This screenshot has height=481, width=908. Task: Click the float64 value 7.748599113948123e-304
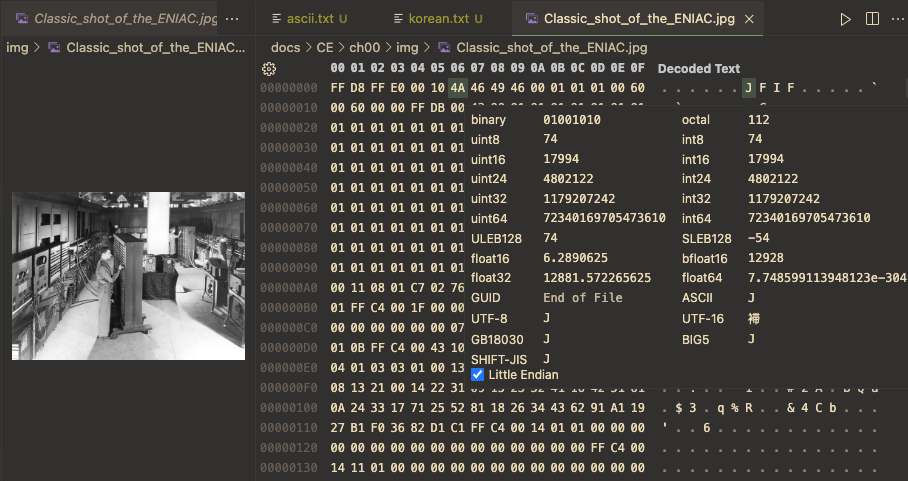[x=827, y=278]
